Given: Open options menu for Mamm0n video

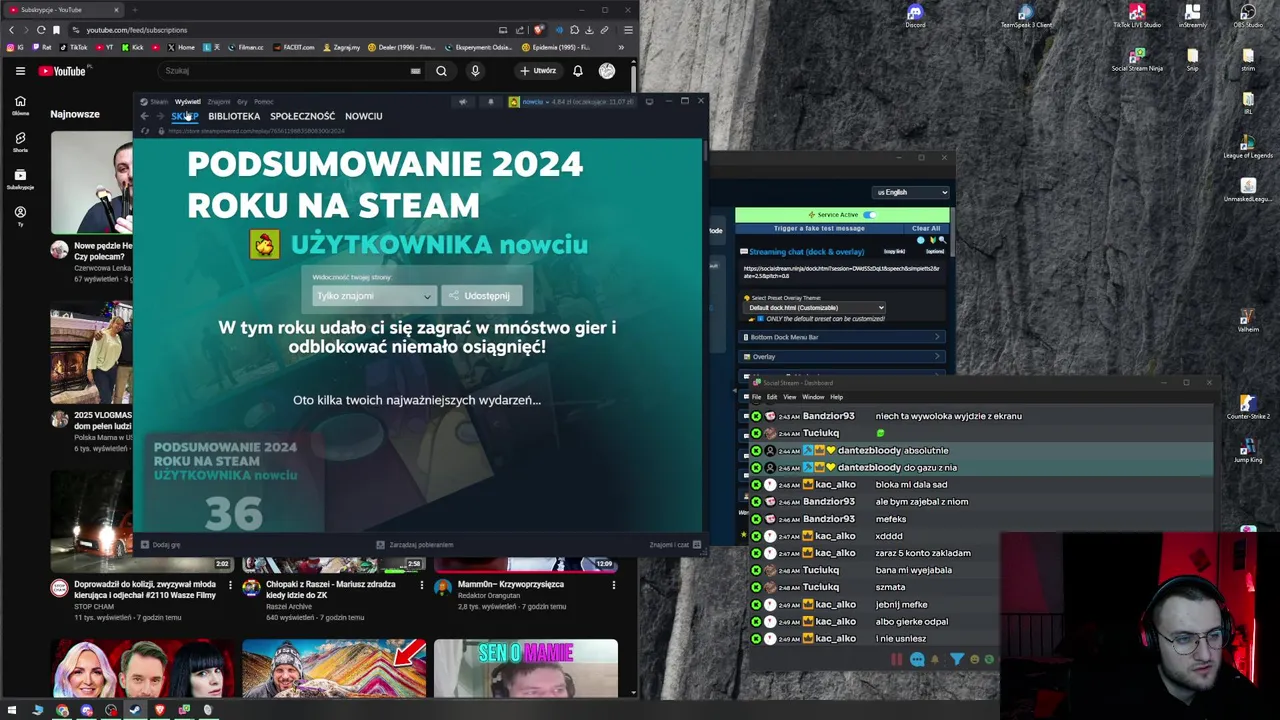Looking at the screenshot, I should tap(614, 585).
